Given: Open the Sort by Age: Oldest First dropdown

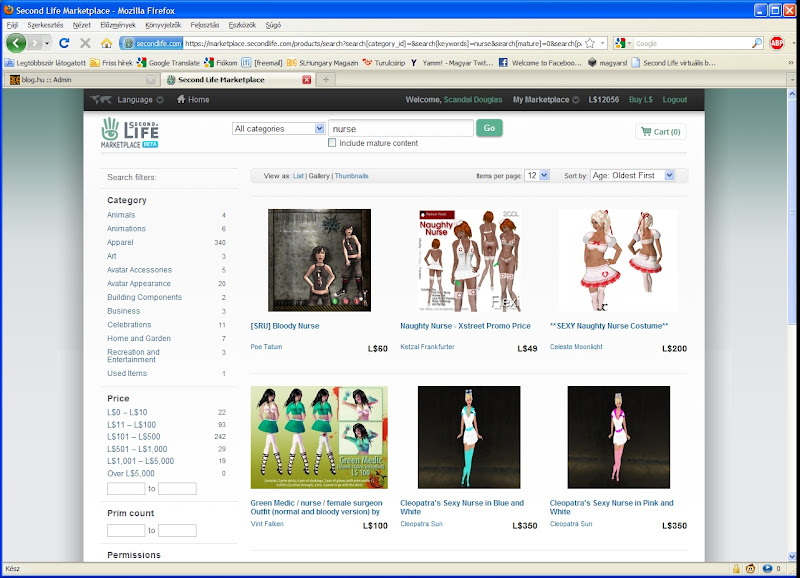Looking at the screenshot, I should coord(633,175).
